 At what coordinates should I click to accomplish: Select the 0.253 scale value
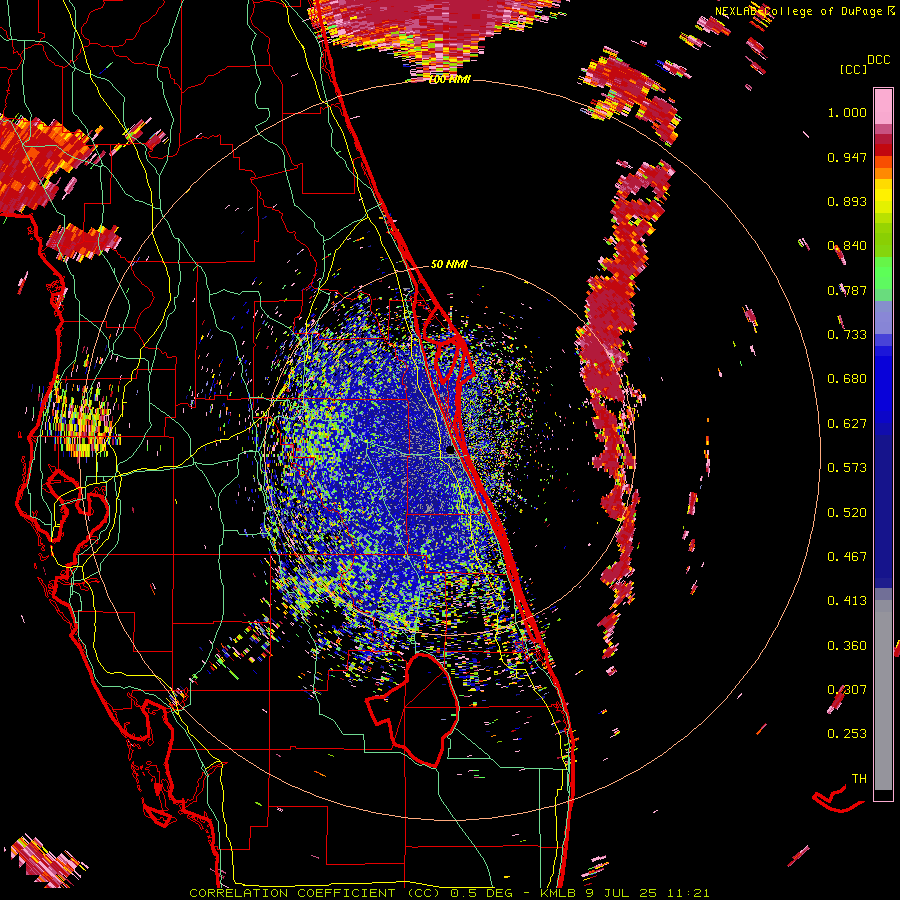point(847,734)
